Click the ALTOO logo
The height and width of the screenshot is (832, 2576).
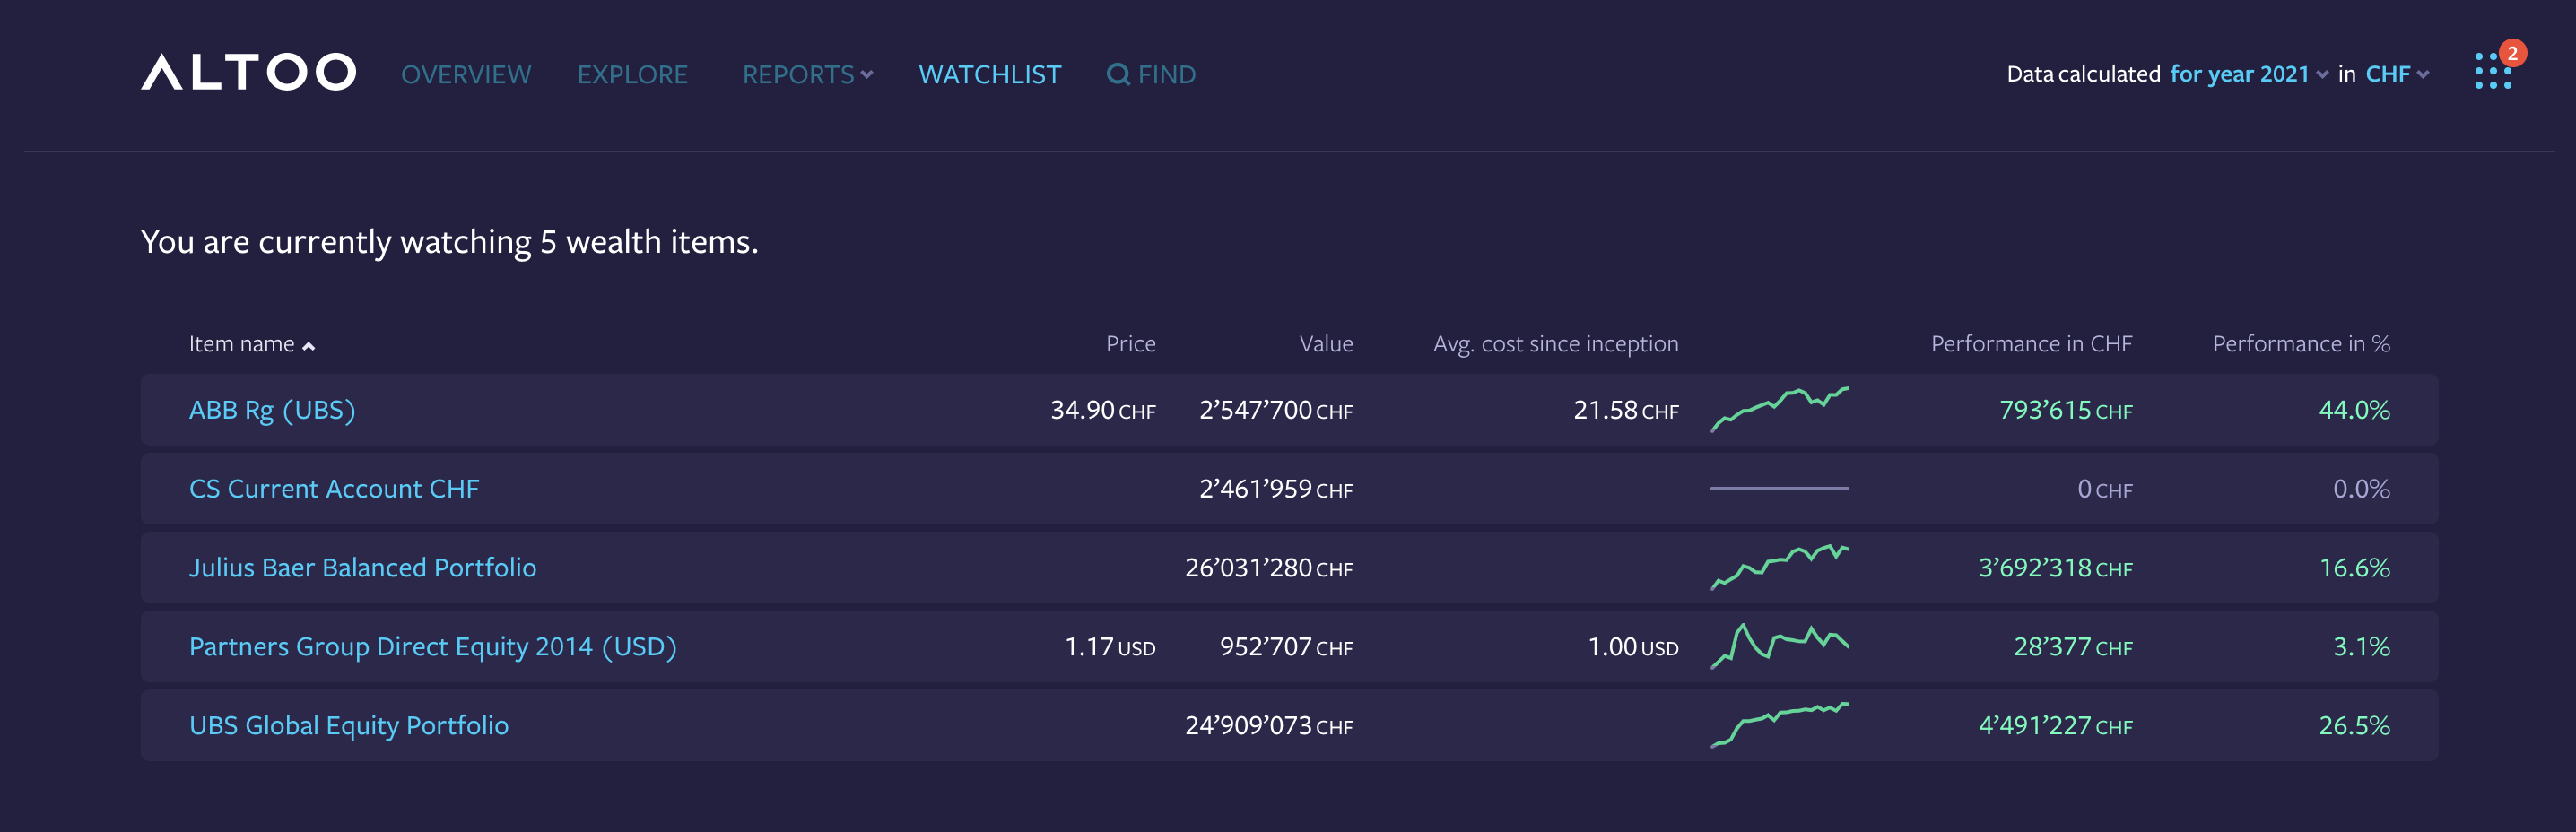point(248,73)
